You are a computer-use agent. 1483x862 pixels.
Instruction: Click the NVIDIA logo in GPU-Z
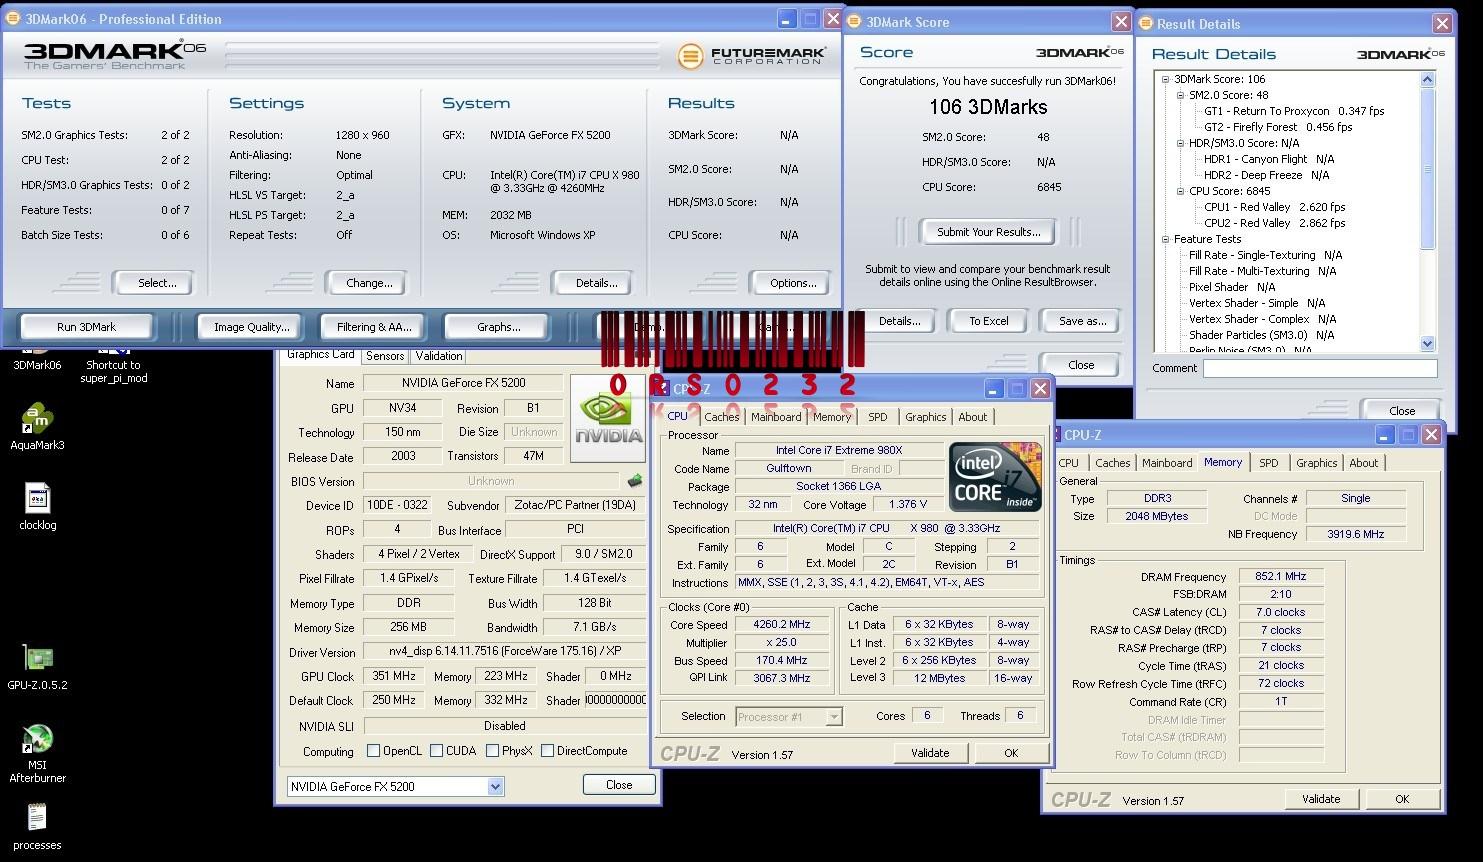click(x=607, y=418)
